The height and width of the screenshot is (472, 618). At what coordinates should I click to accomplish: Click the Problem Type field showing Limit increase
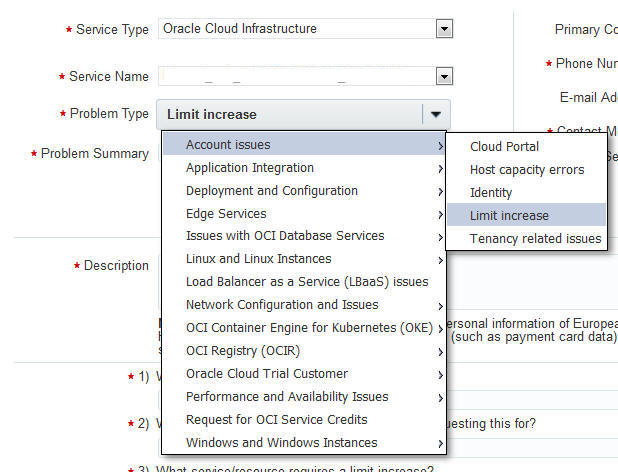coord(303,115)
